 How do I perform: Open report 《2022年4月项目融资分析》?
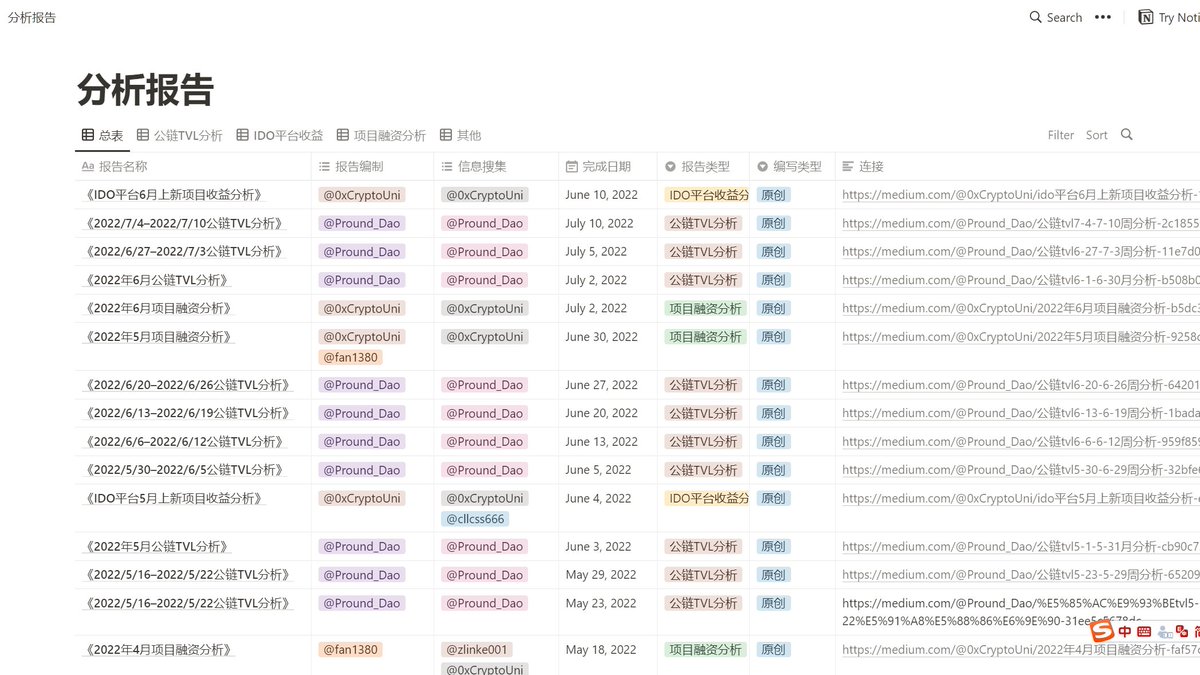pos(159,650)
